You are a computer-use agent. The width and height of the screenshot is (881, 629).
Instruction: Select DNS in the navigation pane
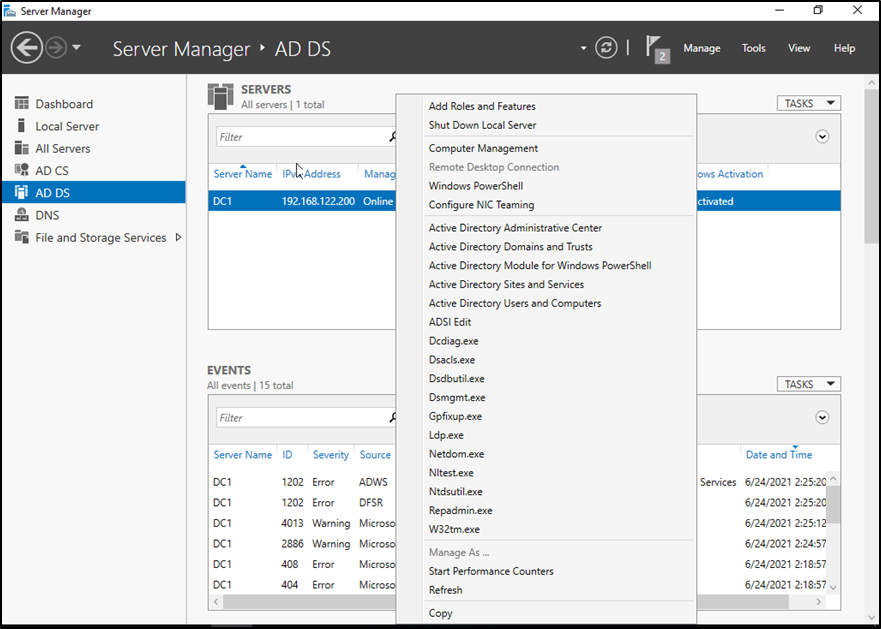(47, 215)
